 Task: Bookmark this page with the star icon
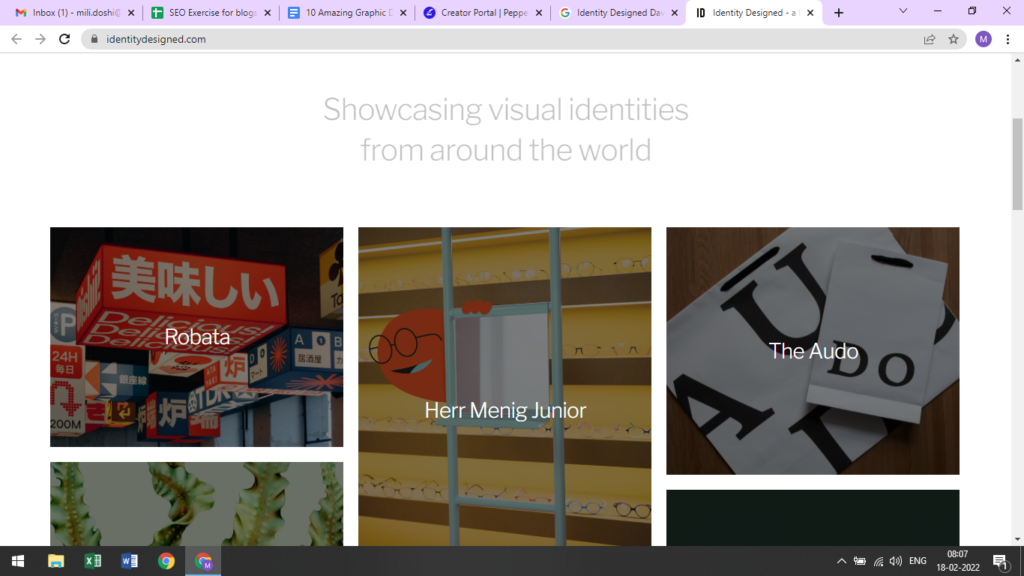(954, 39)
